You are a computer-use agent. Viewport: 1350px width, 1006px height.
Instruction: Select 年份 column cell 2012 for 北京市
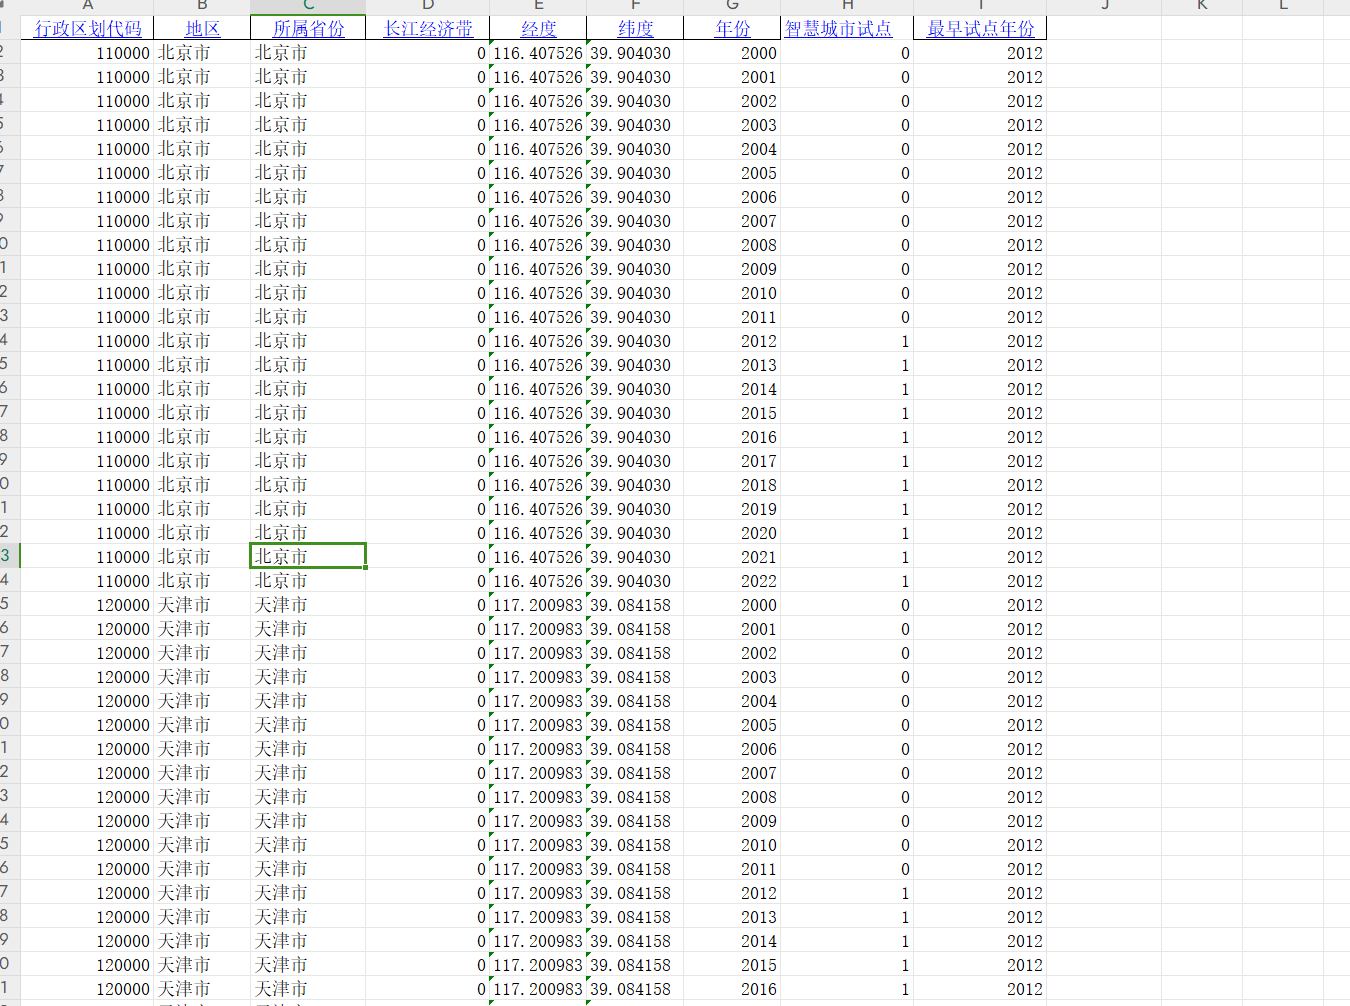(x=732, y=341)
